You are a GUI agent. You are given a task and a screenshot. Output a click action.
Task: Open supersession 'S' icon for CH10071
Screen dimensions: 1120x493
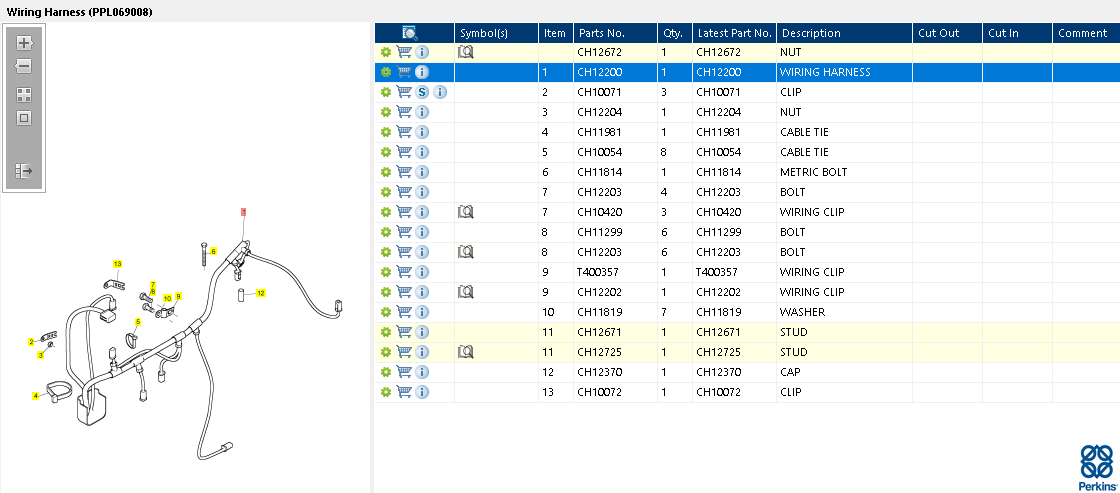tap(422, 92)
